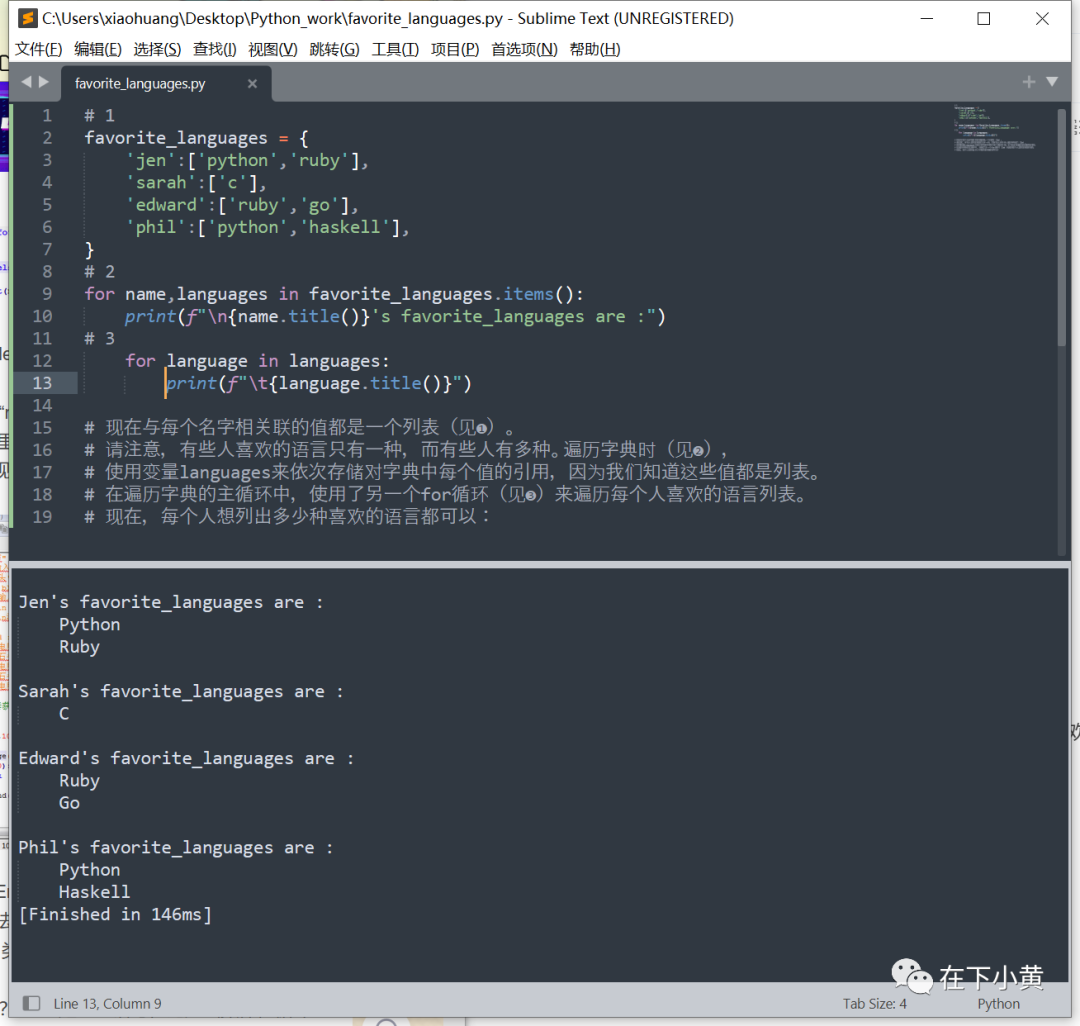
Task: Click the '[Finished in 146ms]' output text
Action: tap(115, 914)
